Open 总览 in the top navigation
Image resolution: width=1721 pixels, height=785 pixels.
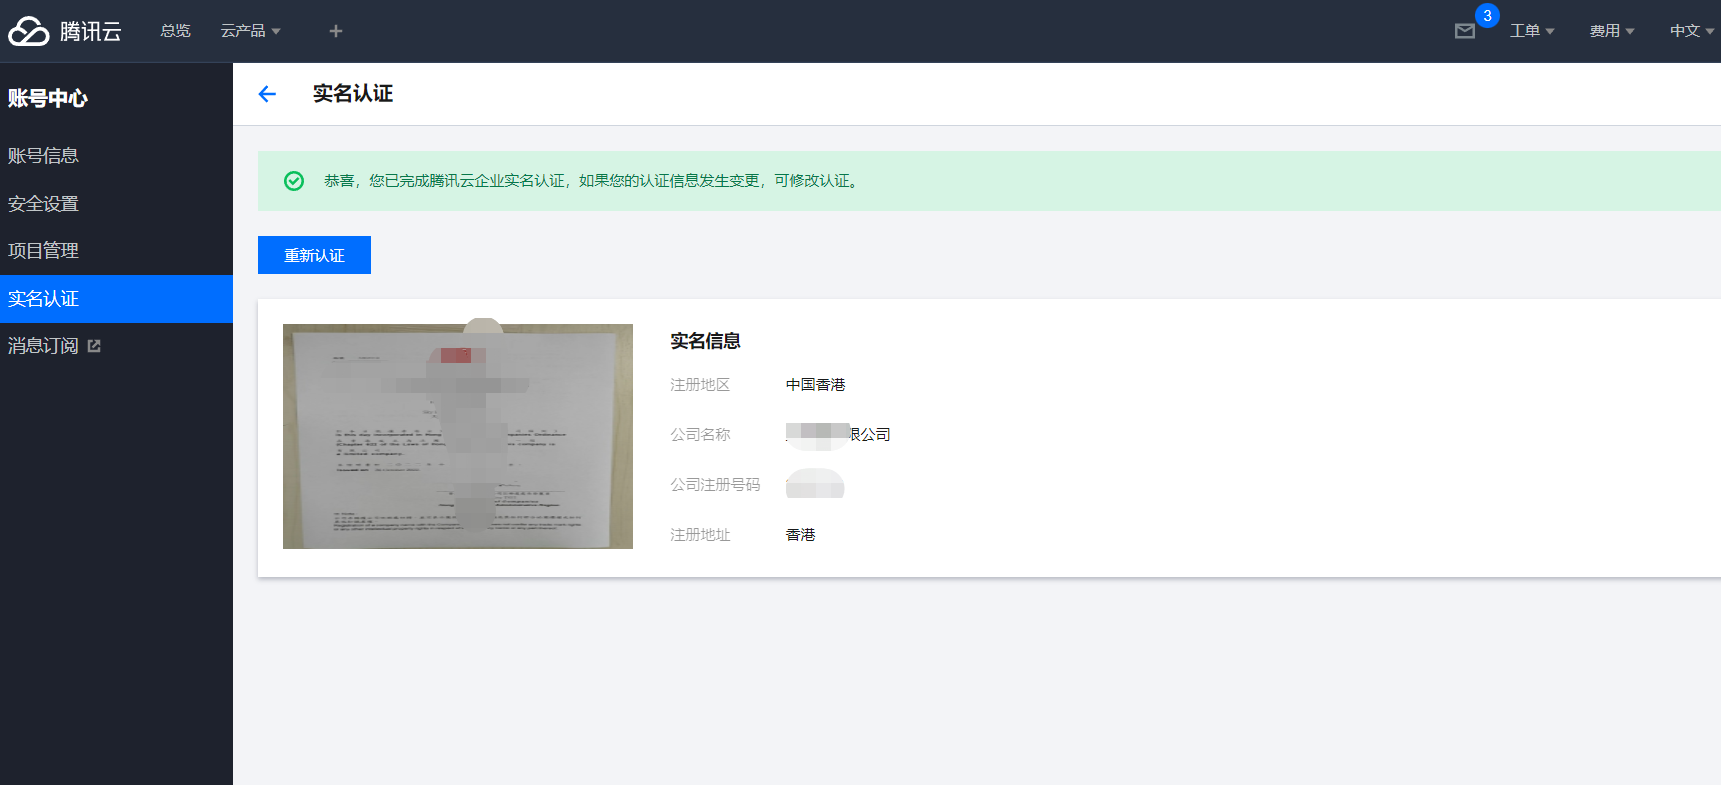175,31
